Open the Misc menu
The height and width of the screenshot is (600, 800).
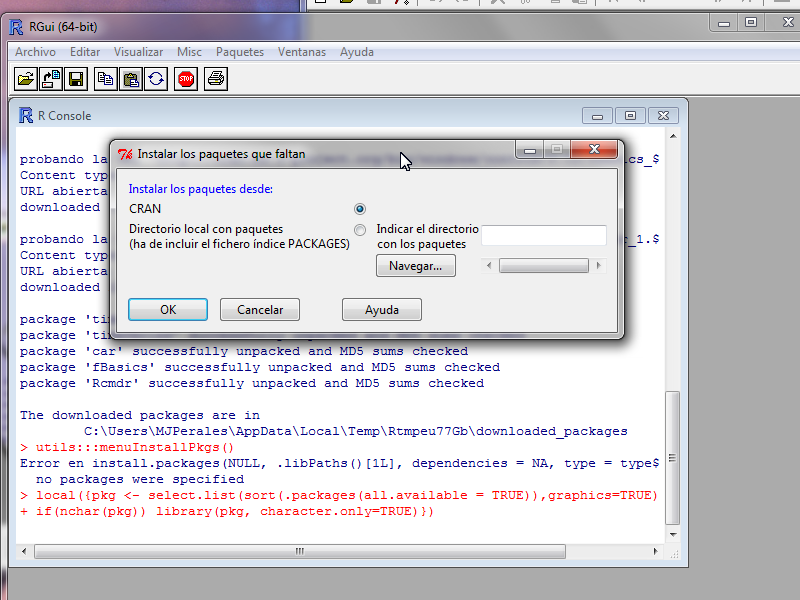189,52
